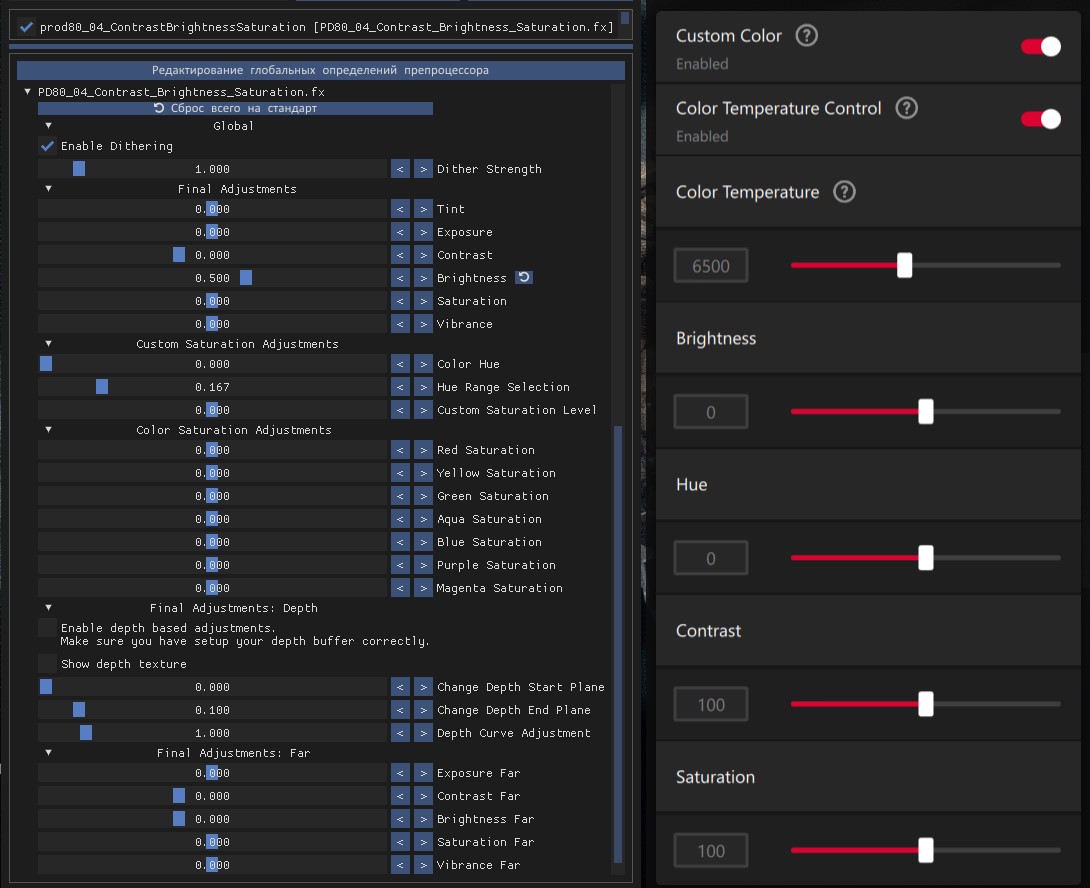Decrease Brightness 0.500 with left arrow

pos(400,277)
